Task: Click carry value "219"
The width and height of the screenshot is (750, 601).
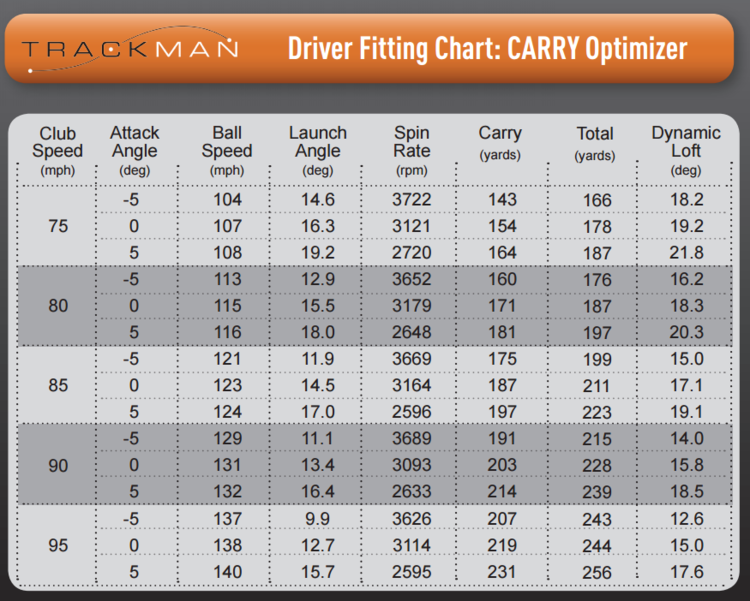Action: point(502,545)
